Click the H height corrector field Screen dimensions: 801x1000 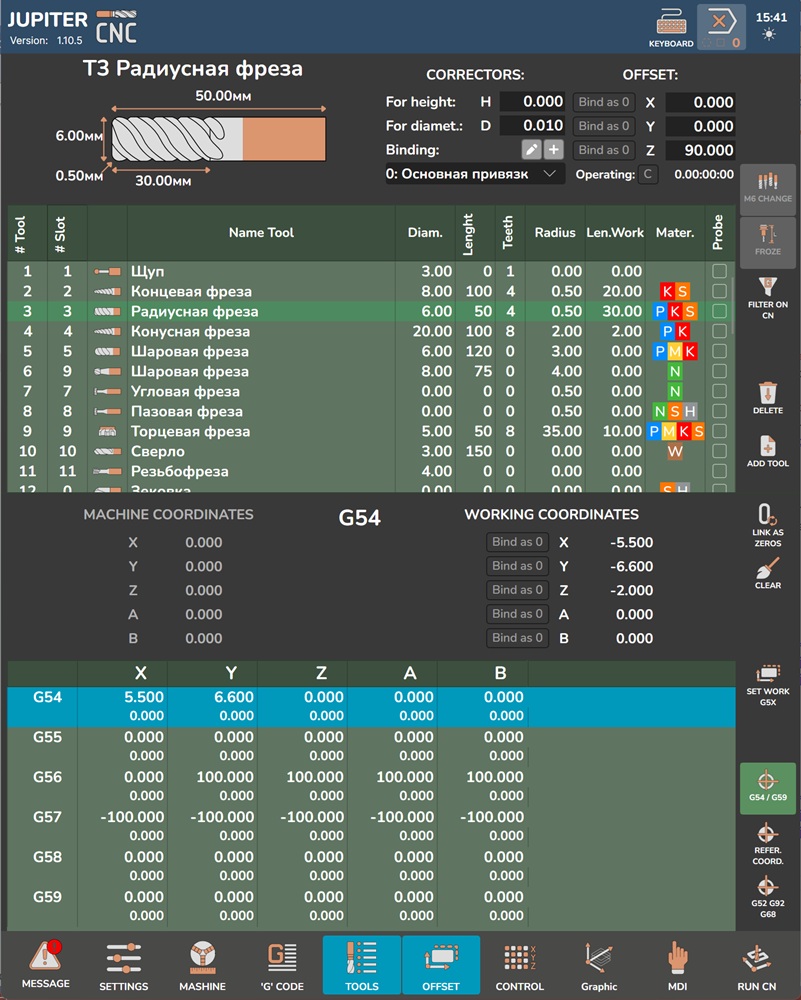[532, 102]
